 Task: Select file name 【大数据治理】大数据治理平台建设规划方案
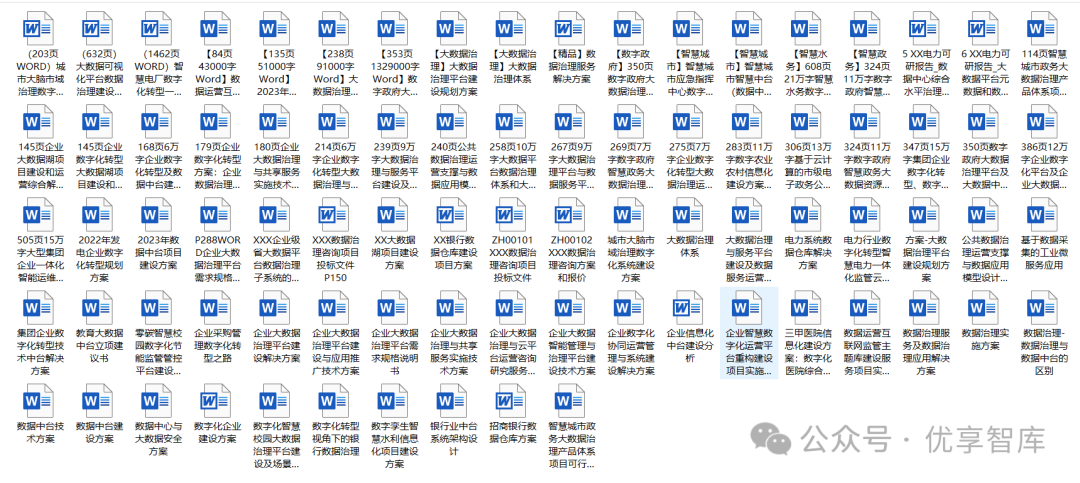click(452, 73)
